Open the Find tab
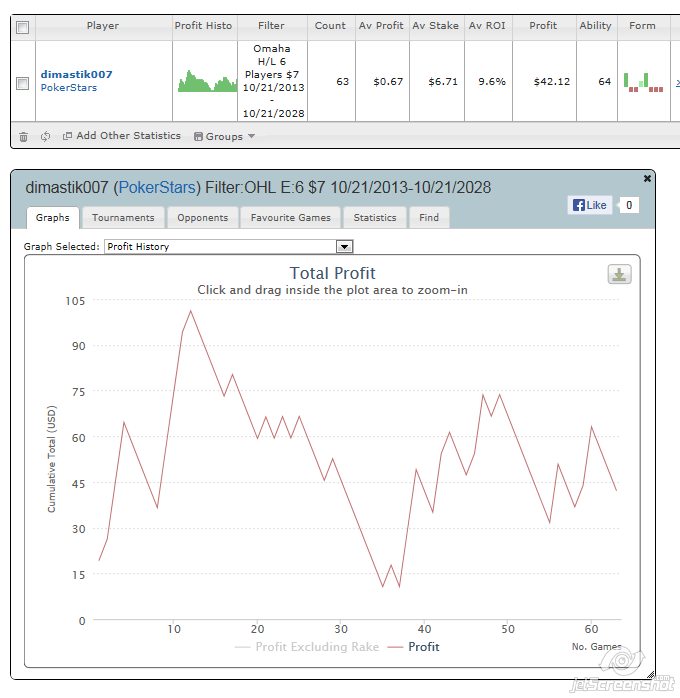This screenshot has height=698, width=680. [x=429, y=218]
